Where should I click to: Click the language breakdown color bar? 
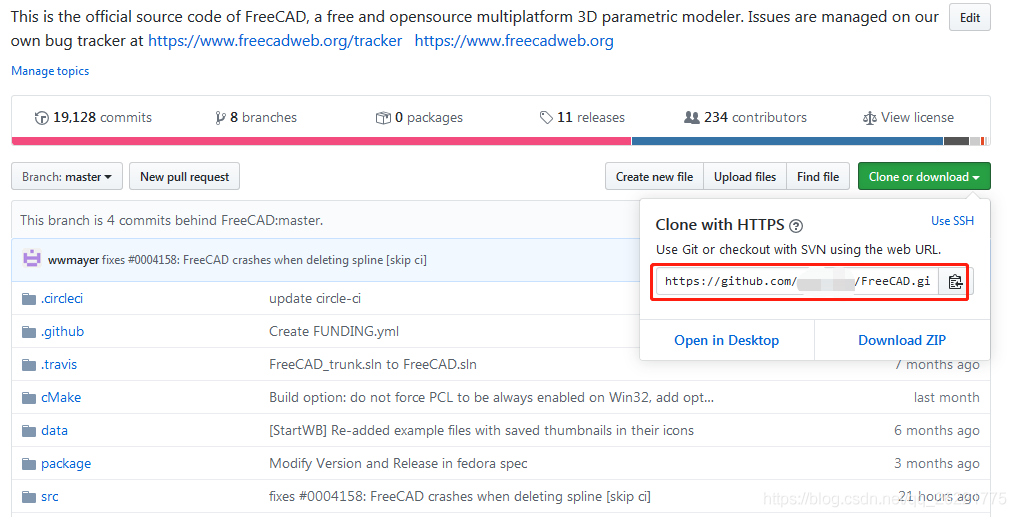pos(500,141)
